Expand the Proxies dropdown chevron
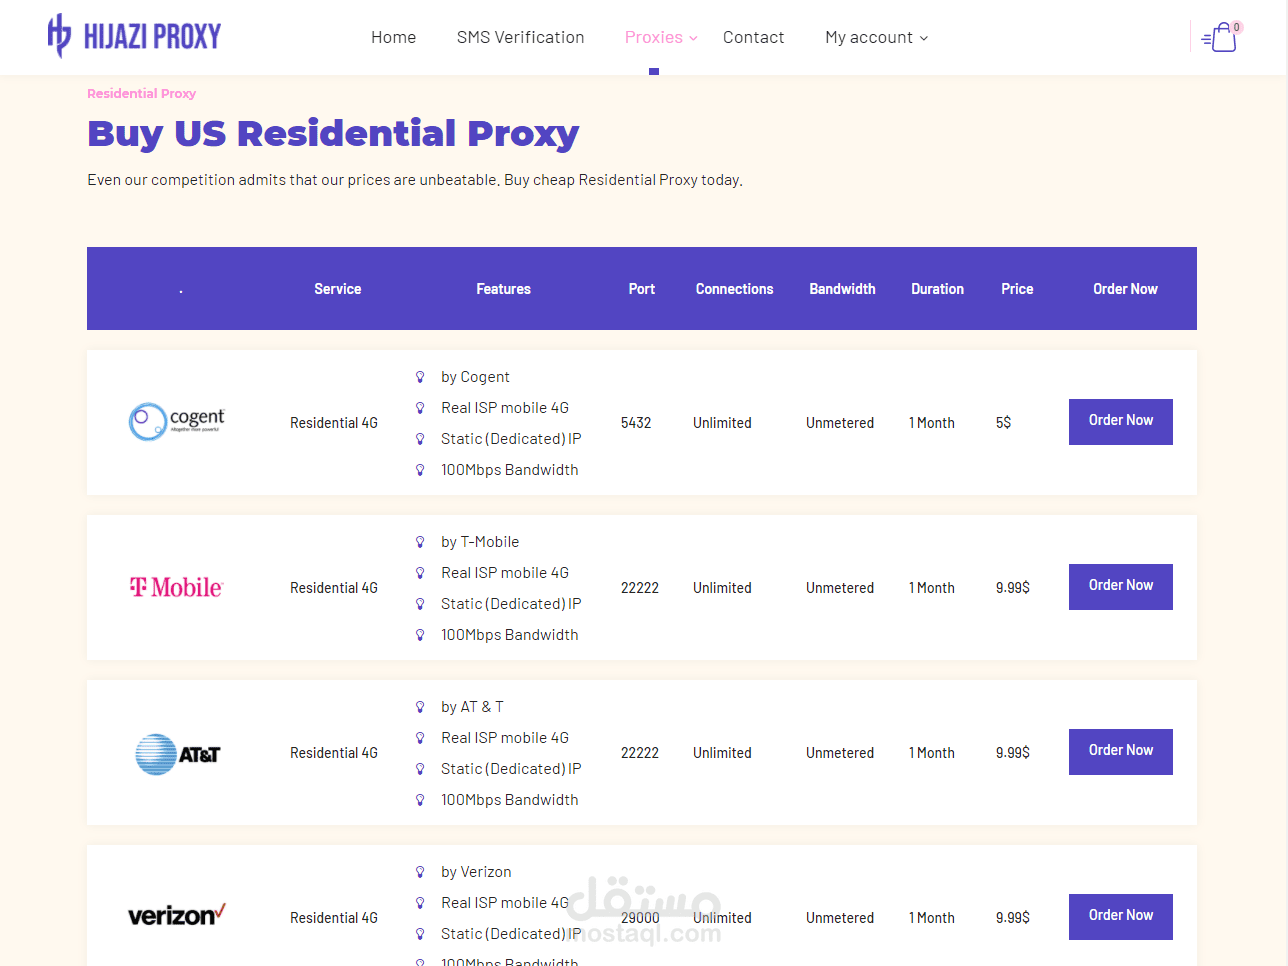The image size is (1288, 966). click(x=693, y=38)
